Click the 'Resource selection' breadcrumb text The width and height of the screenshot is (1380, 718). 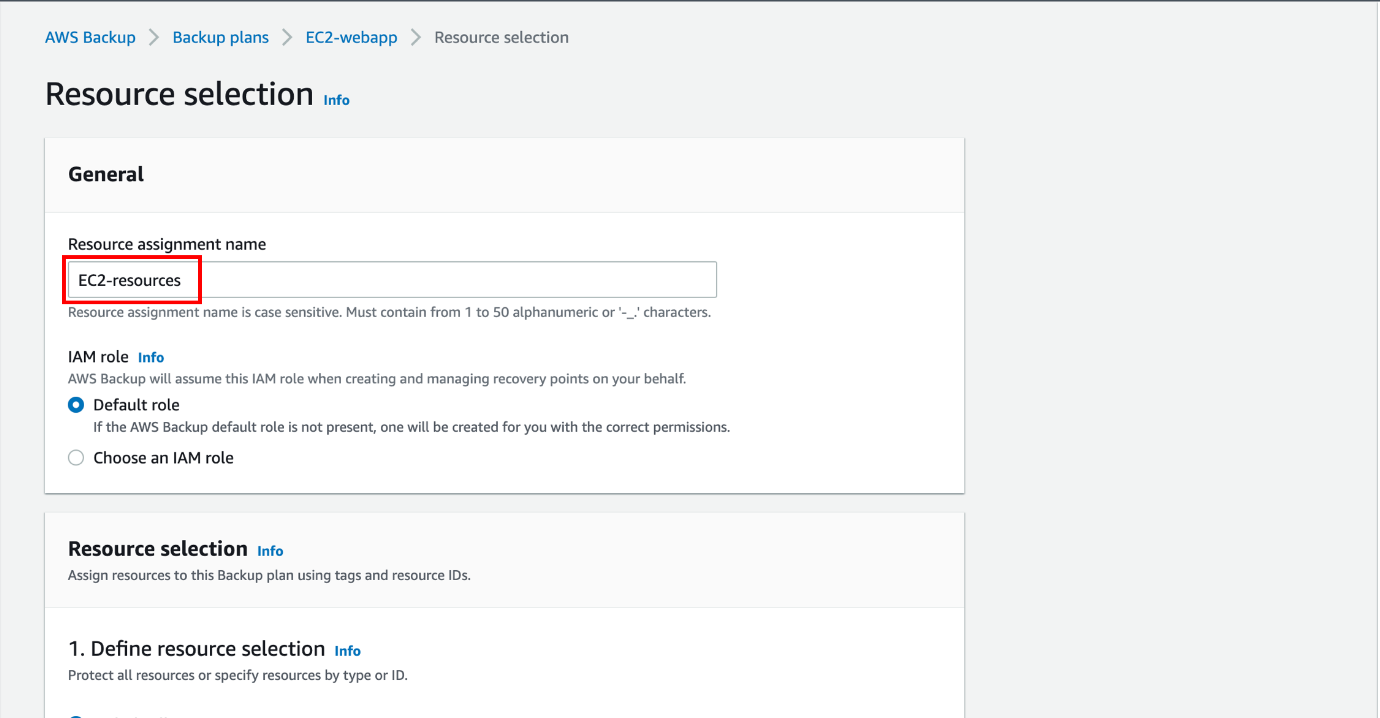[501, 37]
